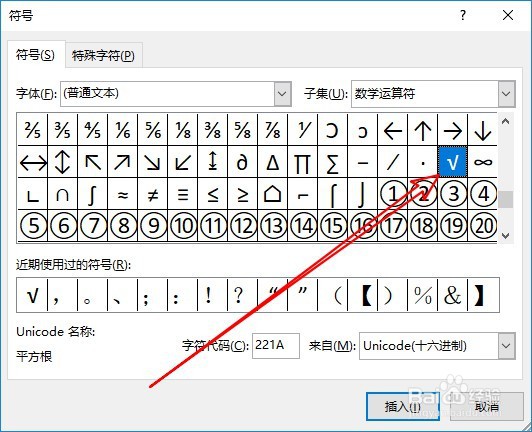This screenshot has height=432, width=532.
Task: Select the summation ∑ symbol
Action: click(332, 162)
